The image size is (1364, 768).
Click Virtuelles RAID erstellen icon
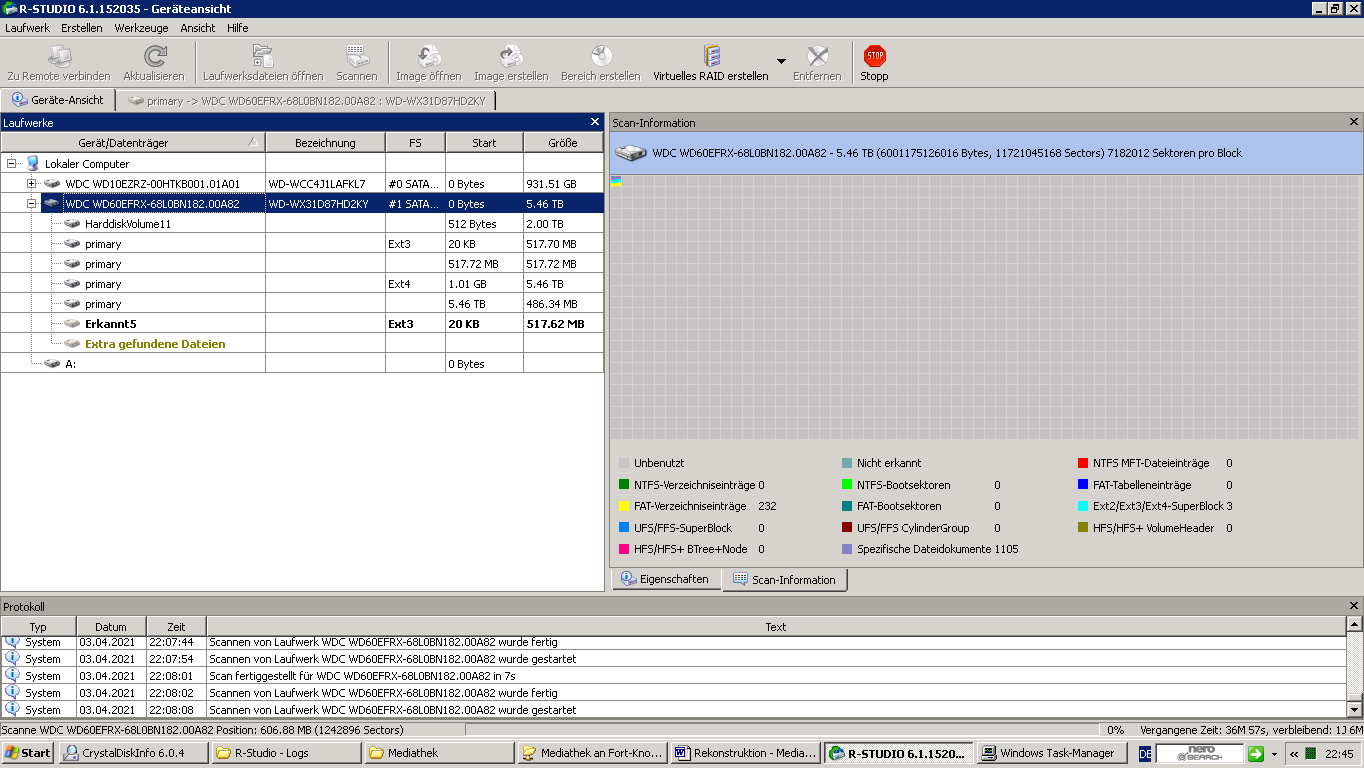coord(712,56)
